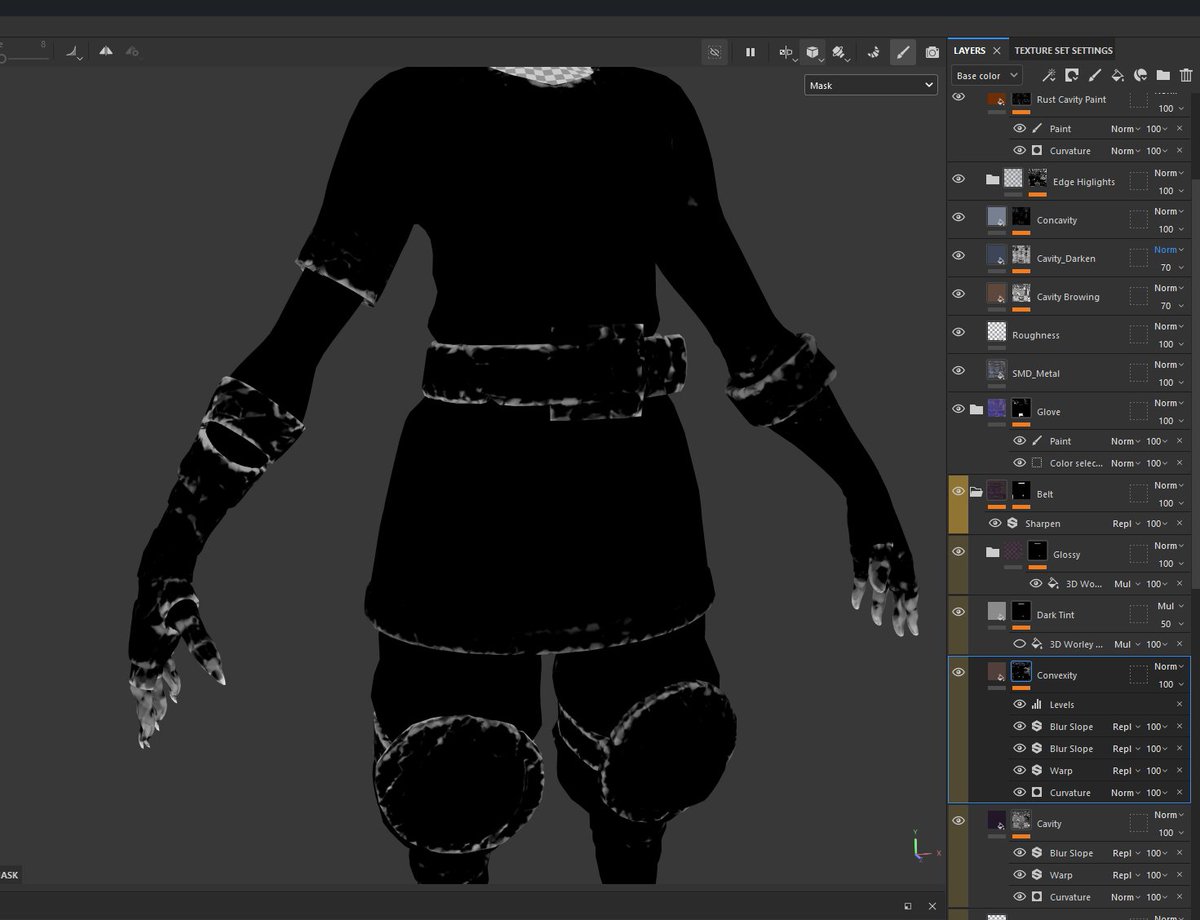Switch to the Texture Set Settings tab

pyautogui.click(x=1063, y=50)
